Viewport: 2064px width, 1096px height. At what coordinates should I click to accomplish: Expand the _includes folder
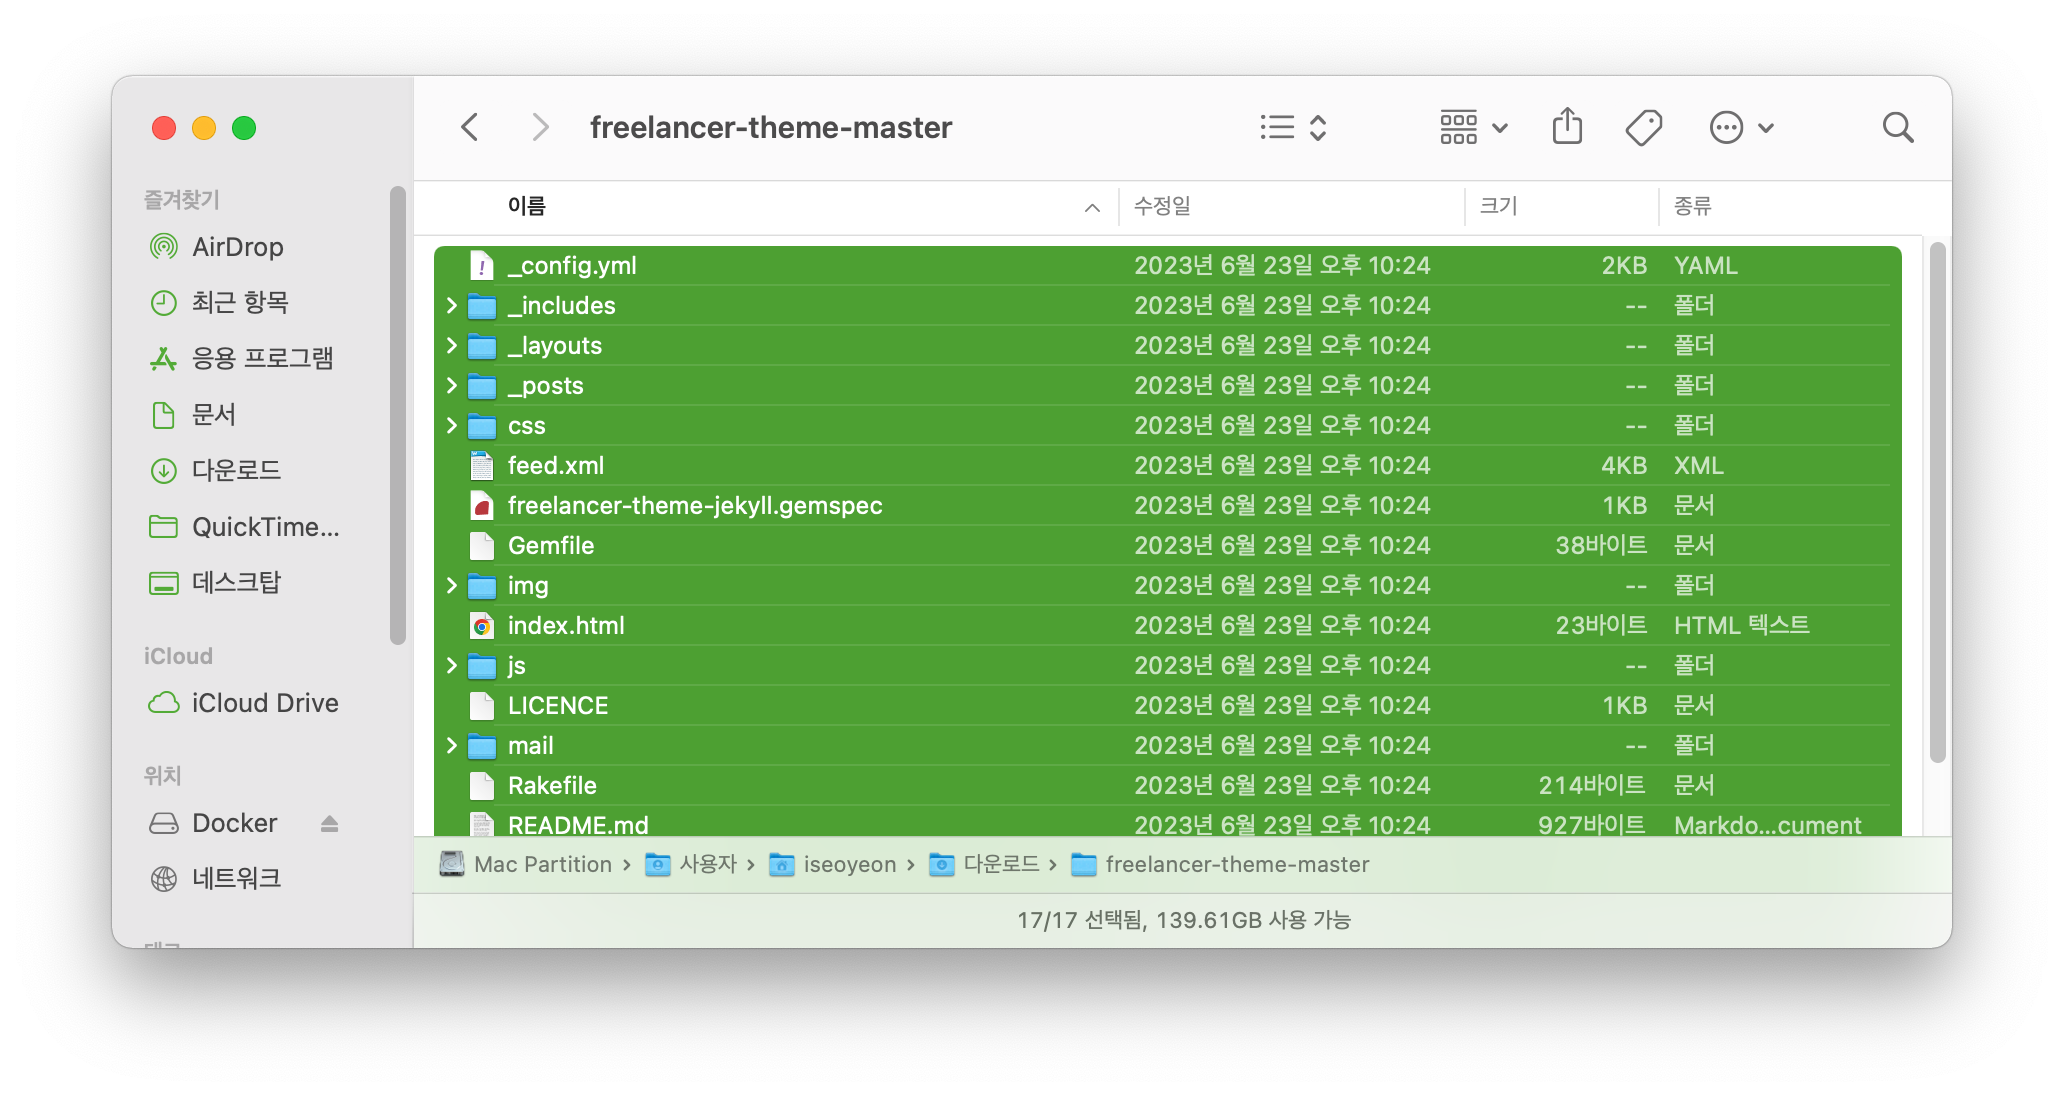coord(452,305)
